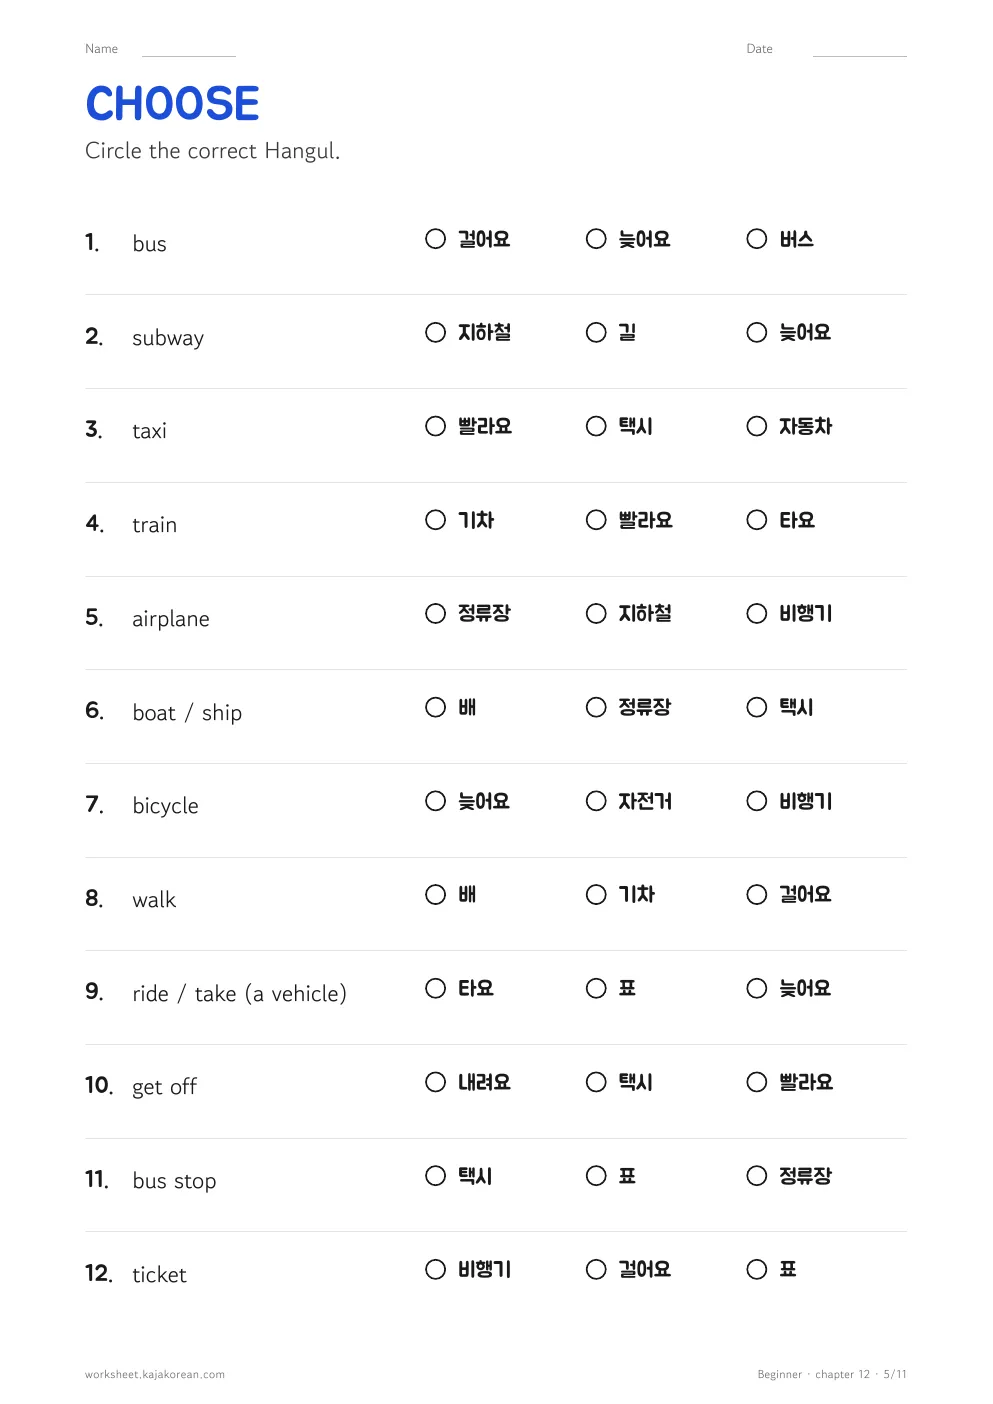
Task: Select 버스 circle for question 1 bus
Action: (x=757, y=239)
